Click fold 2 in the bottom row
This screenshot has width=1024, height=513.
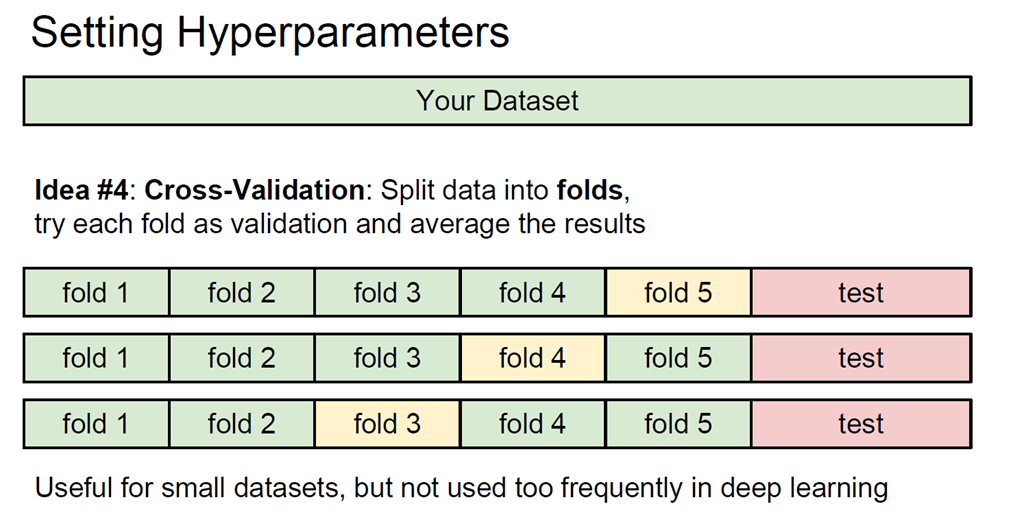pos(241,424)
